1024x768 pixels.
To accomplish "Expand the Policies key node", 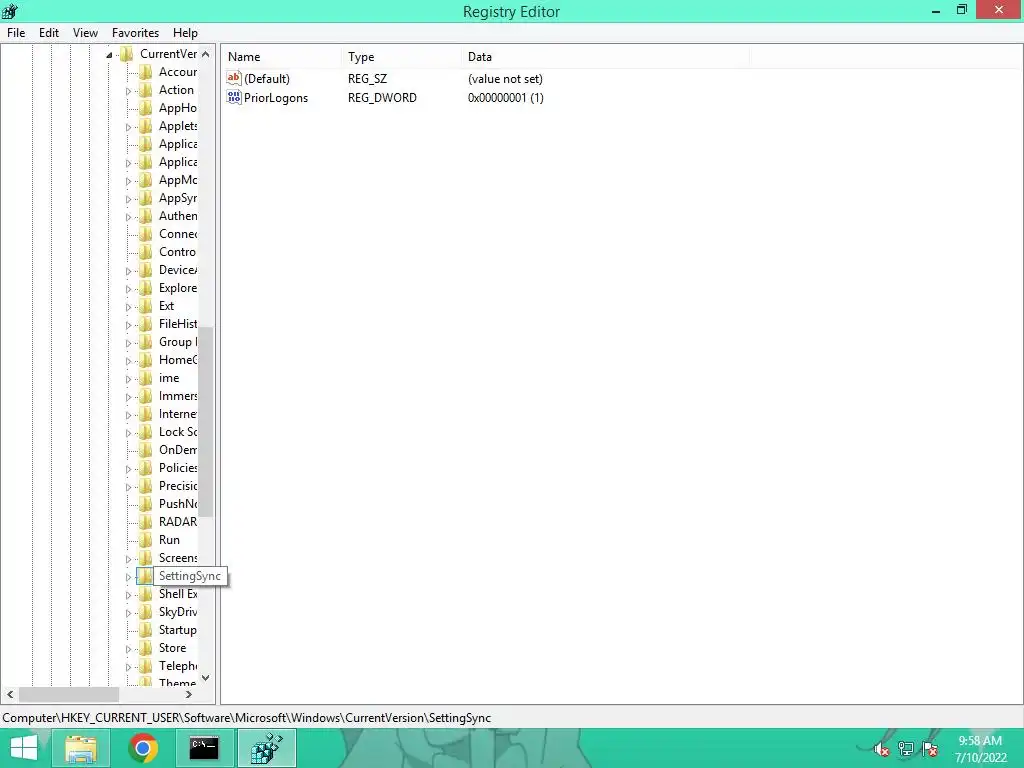I will (128, 469).
